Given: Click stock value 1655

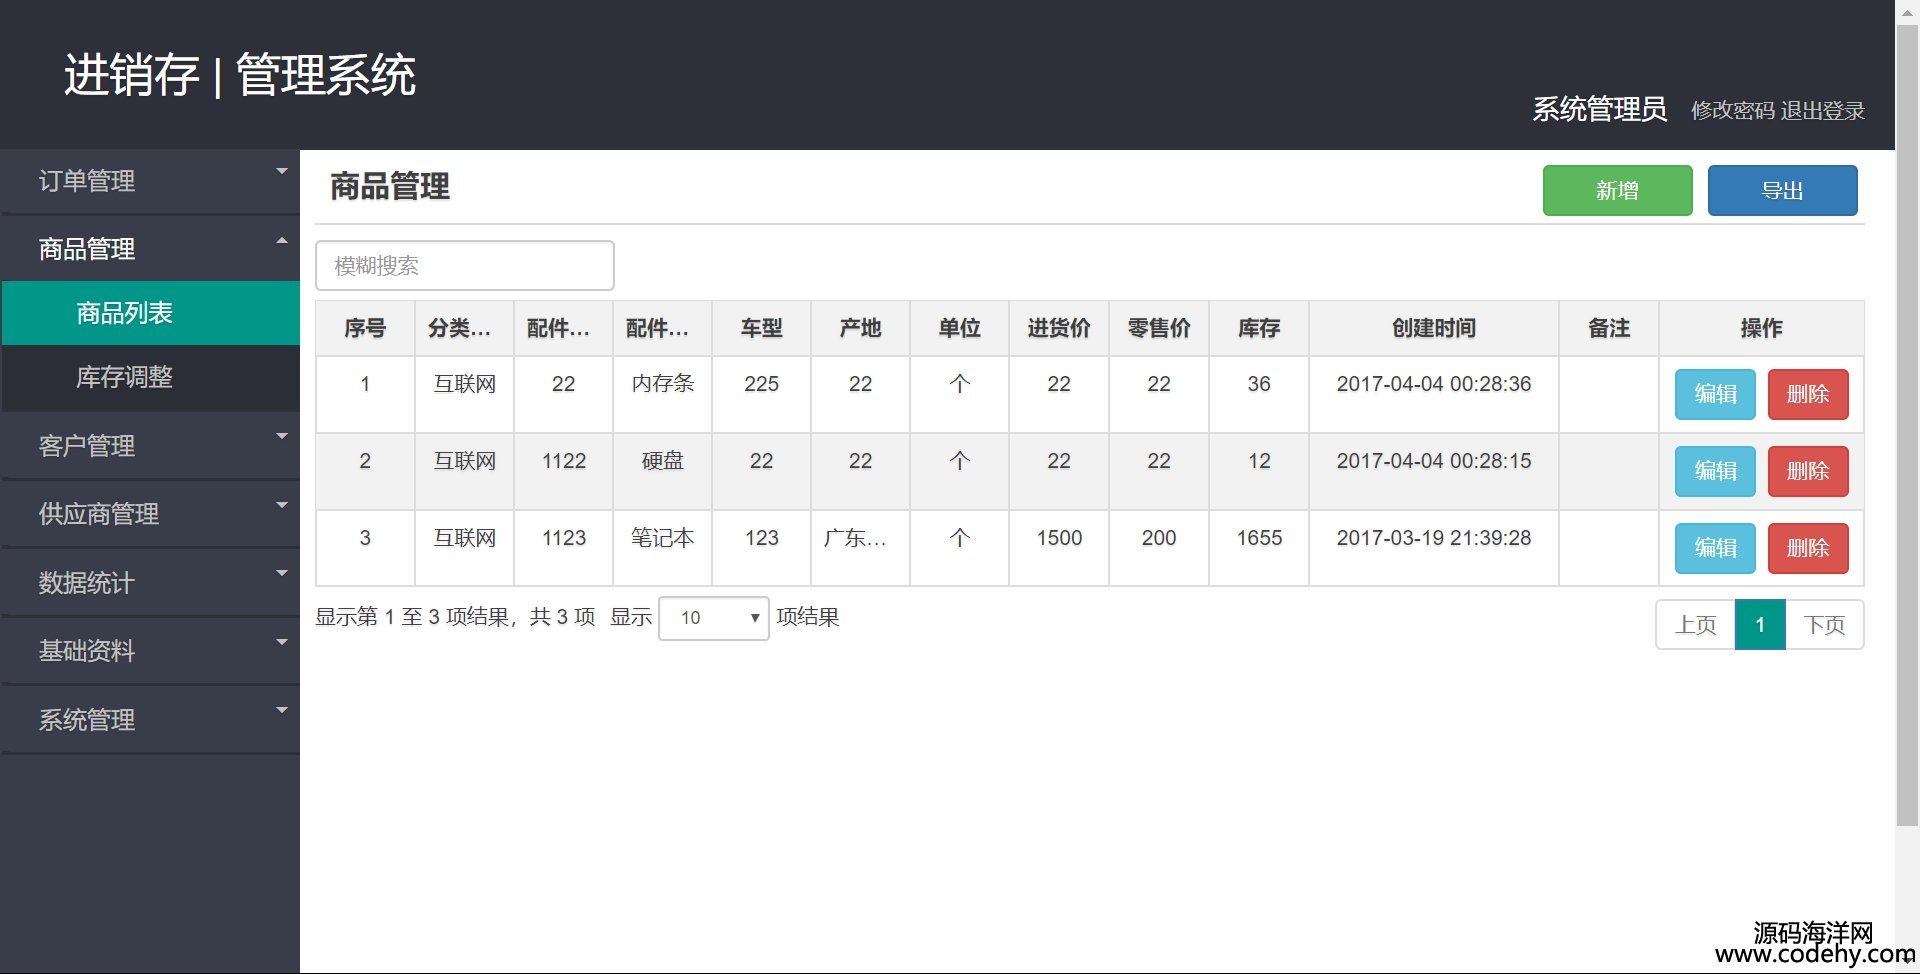Looking at the screenshot, I should 1259,538.
